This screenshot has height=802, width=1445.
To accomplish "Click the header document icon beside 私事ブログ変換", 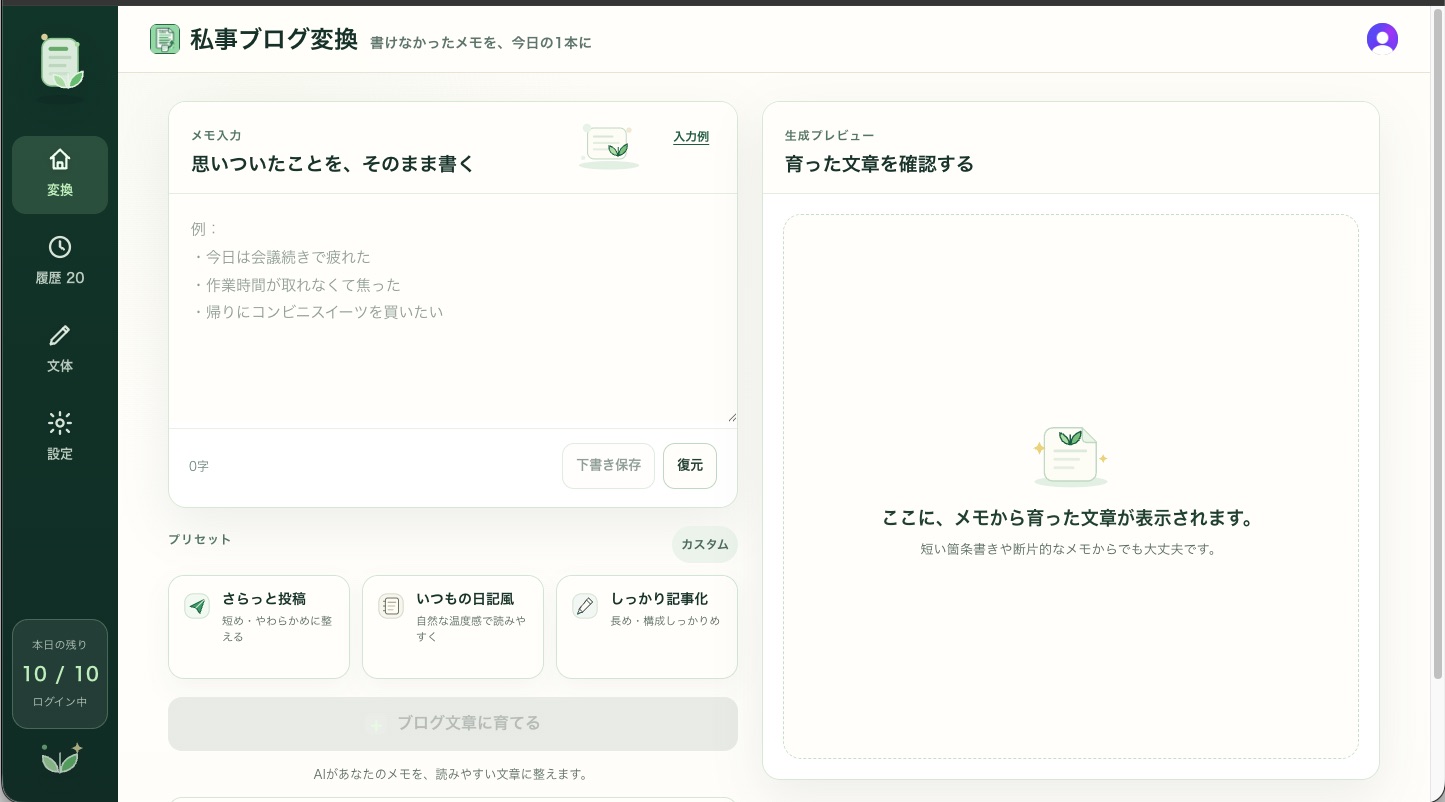I will (x=165, y=39).
